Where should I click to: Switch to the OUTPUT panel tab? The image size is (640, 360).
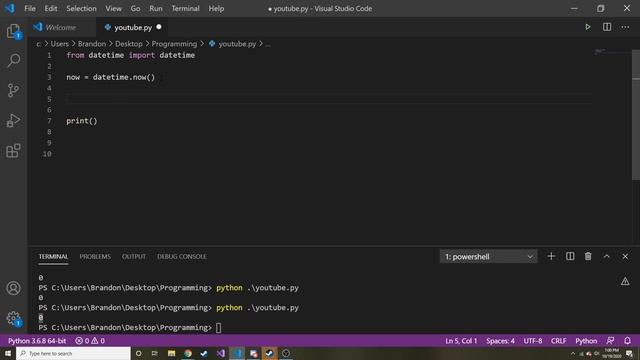pos(133,256)
